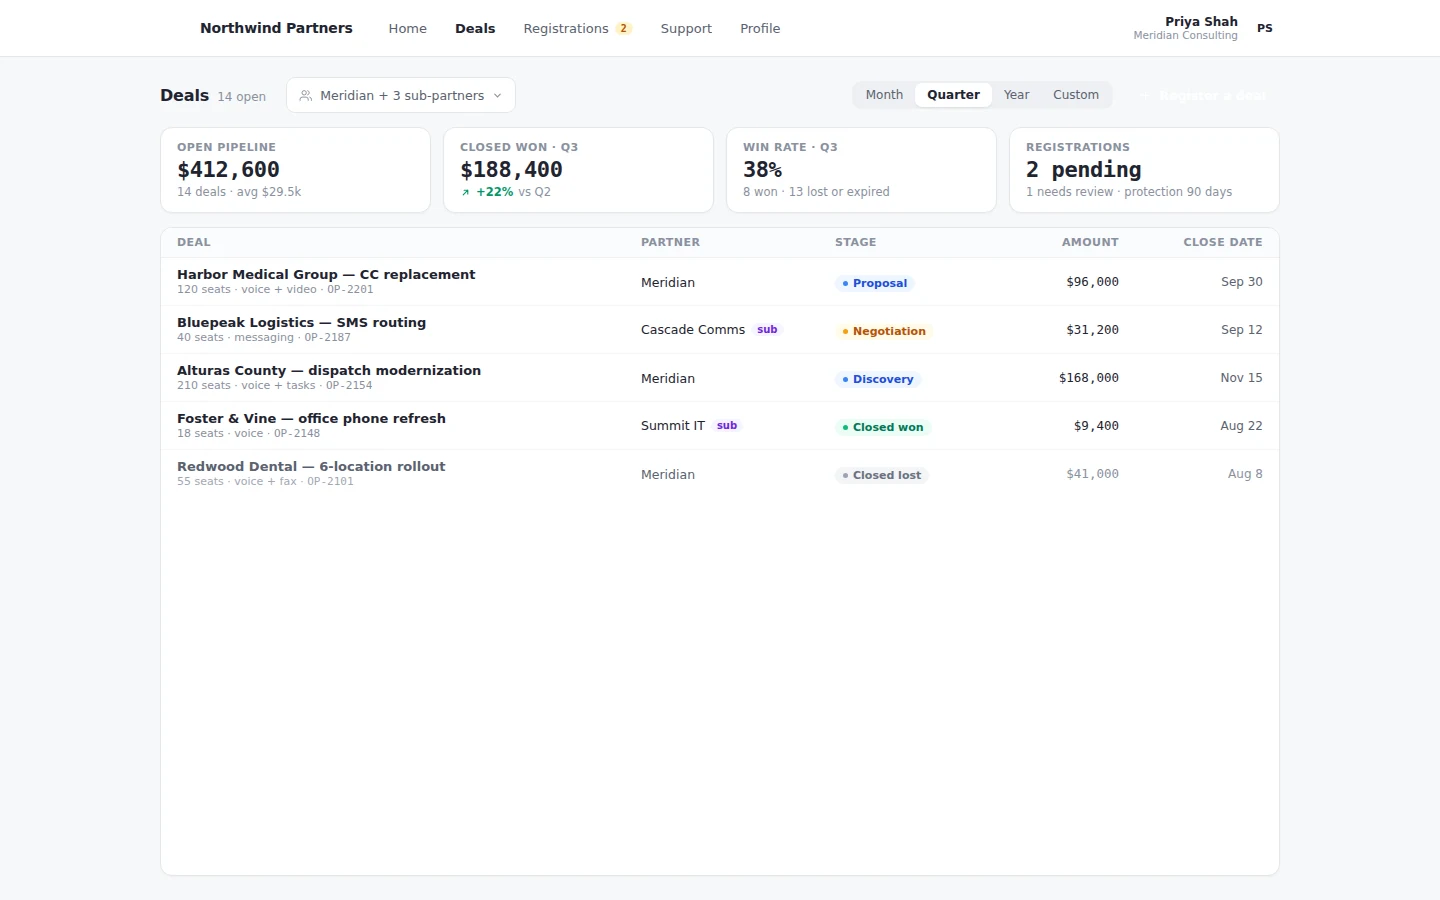The width and height of the screenshot is (1440, 900).
Task: Click the Registrations badge showing 2
Action: pos(624,28)
